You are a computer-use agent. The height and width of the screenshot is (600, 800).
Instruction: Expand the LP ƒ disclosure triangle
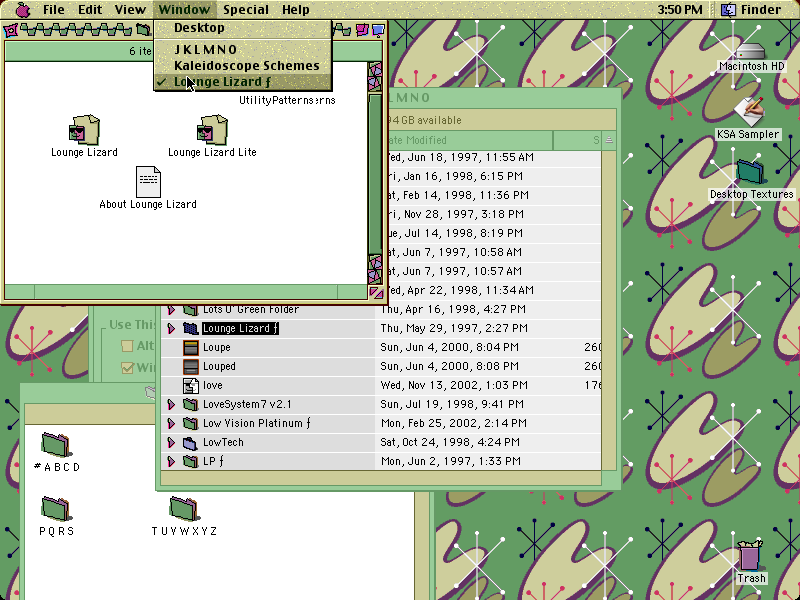[x=171, y=461]
